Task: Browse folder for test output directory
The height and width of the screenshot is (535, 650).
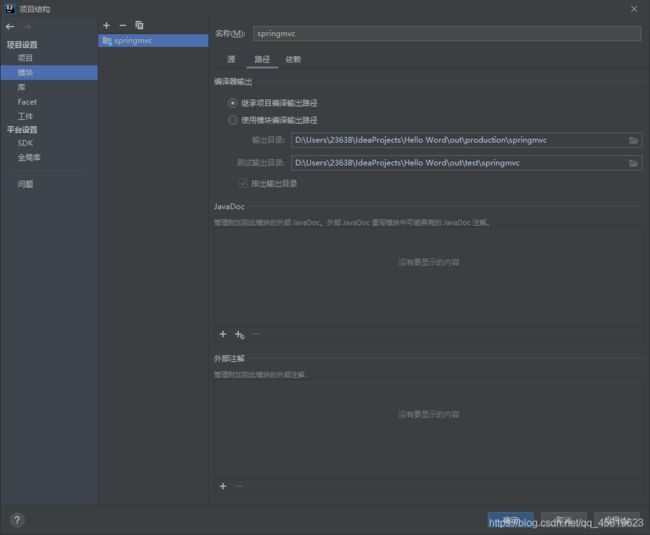Action: click(x=633, y=163)
